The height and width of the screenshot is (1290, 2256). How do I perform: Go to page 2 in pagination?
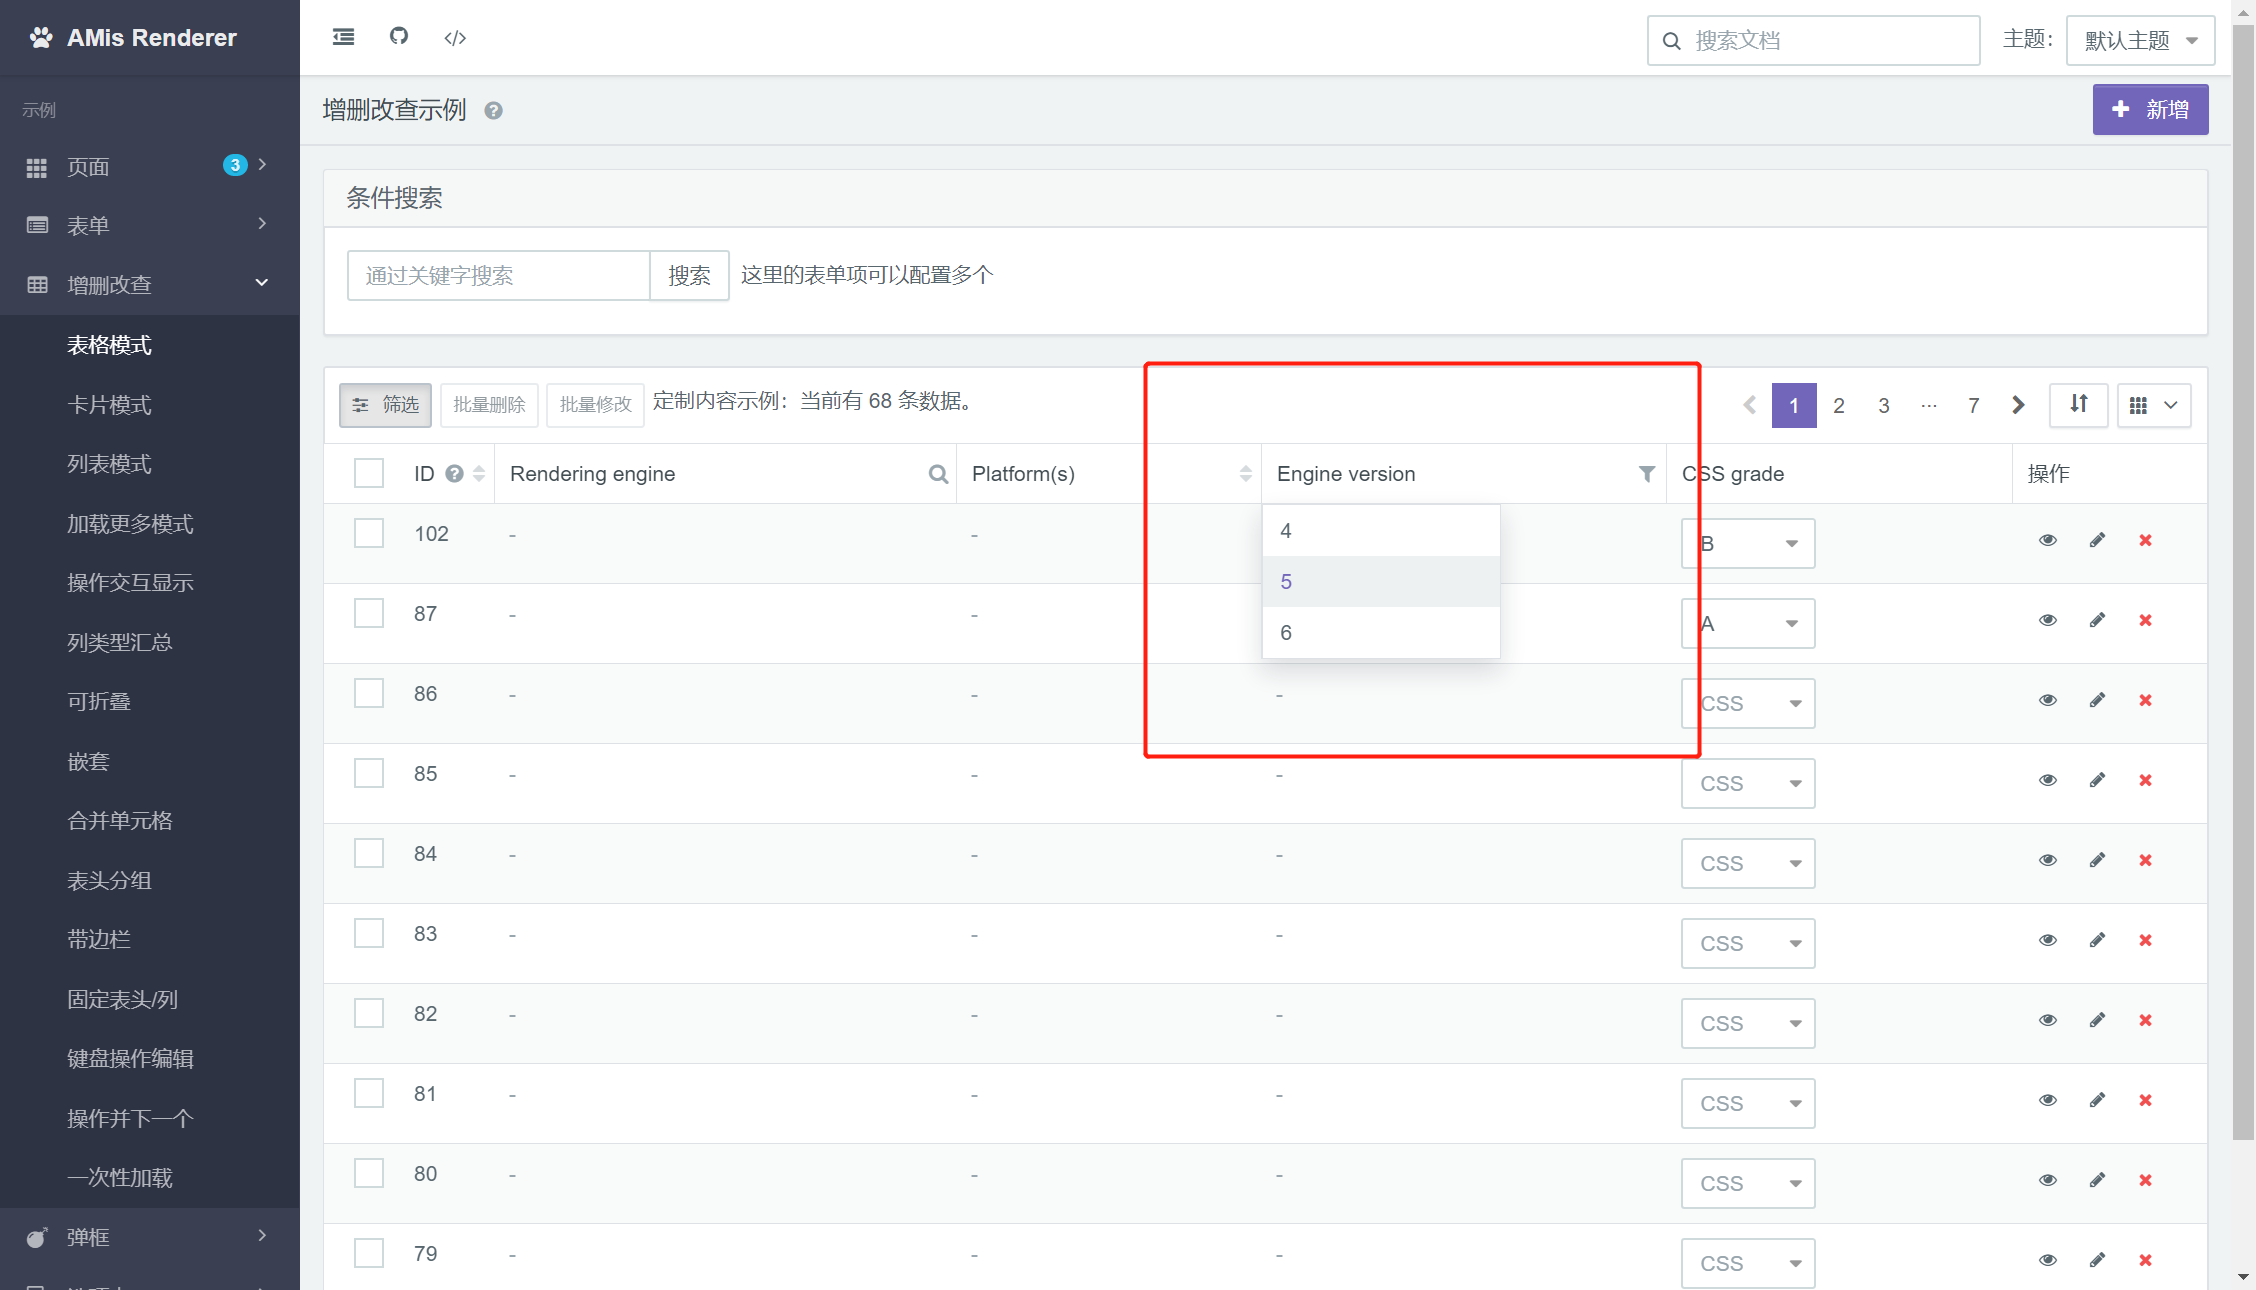click(x=1839, y=405)
